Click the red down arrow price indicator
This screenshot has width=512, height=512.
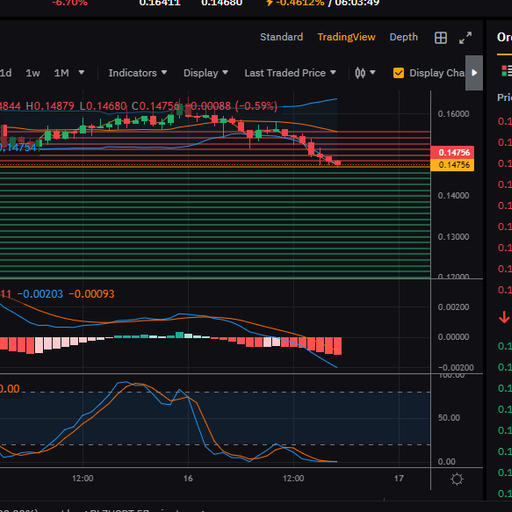504,317
